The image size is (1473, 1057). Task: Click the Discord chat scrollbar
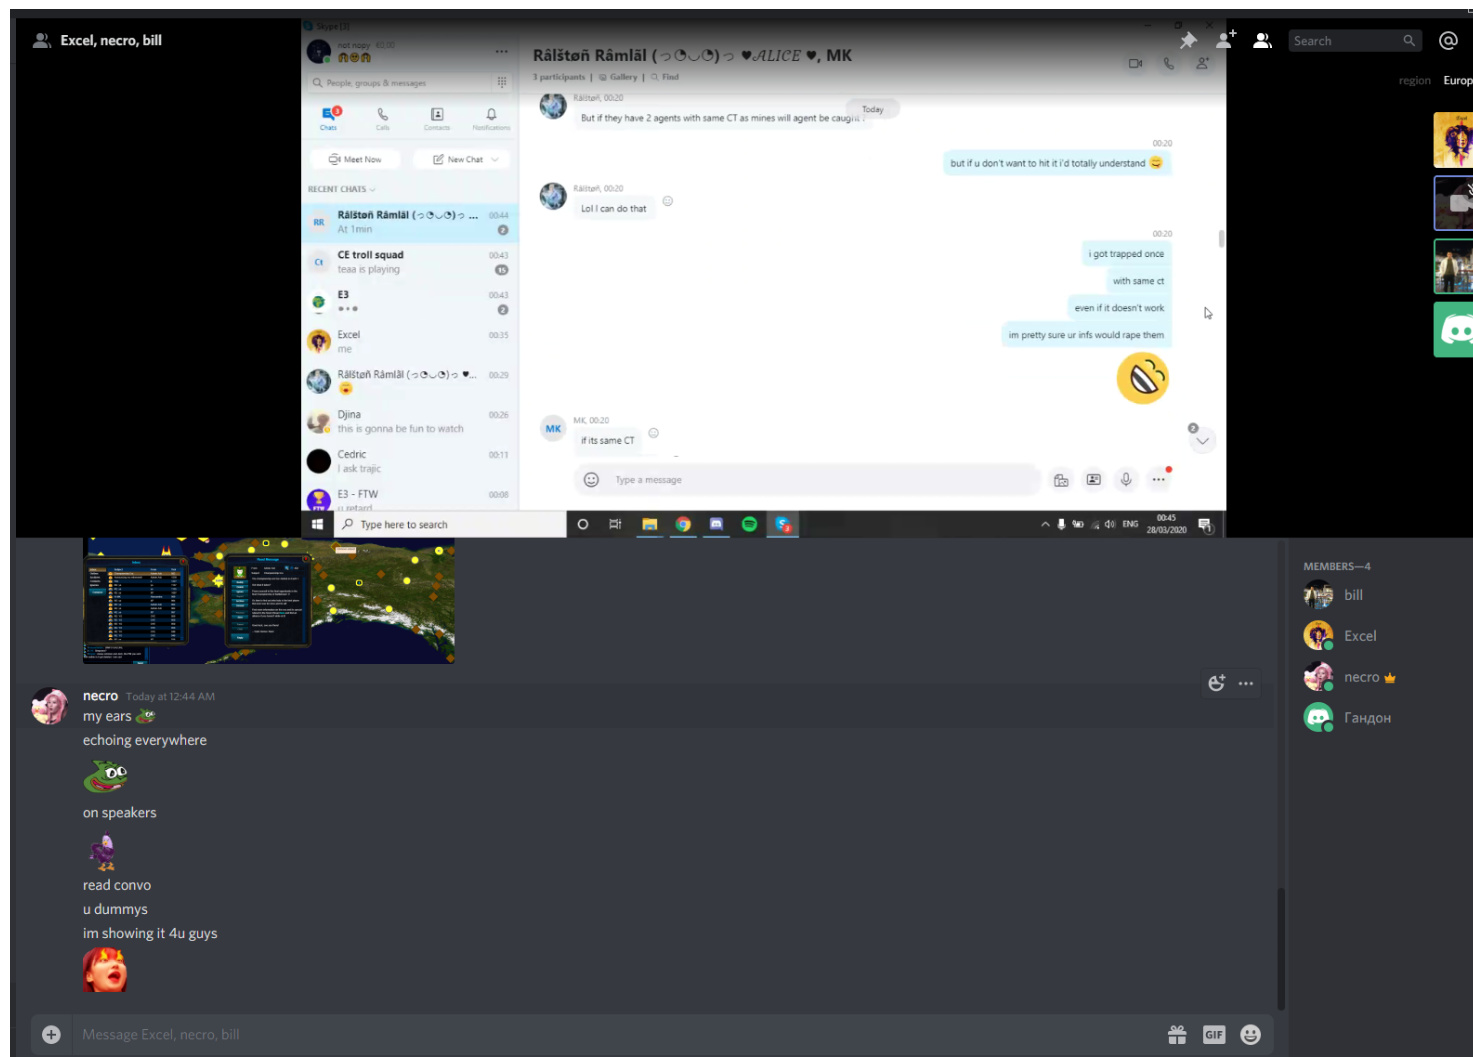pyautogui.click(x=1281, y=948)
